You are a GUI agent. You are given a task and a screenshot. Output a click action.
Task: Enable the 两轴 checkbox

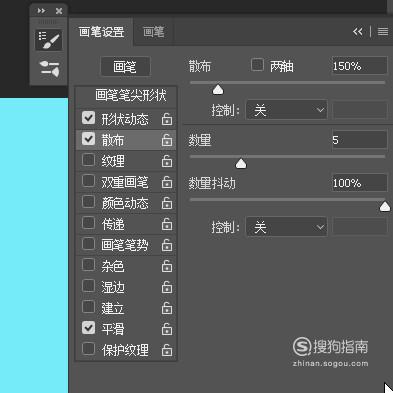[x=257, y=65]
